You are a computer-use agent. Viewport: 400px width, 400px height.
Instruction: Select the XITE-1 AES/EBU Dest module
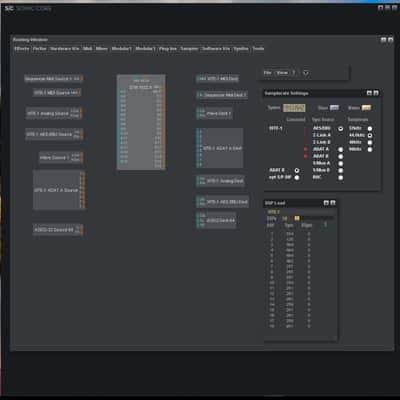click(x=222, y=202)
